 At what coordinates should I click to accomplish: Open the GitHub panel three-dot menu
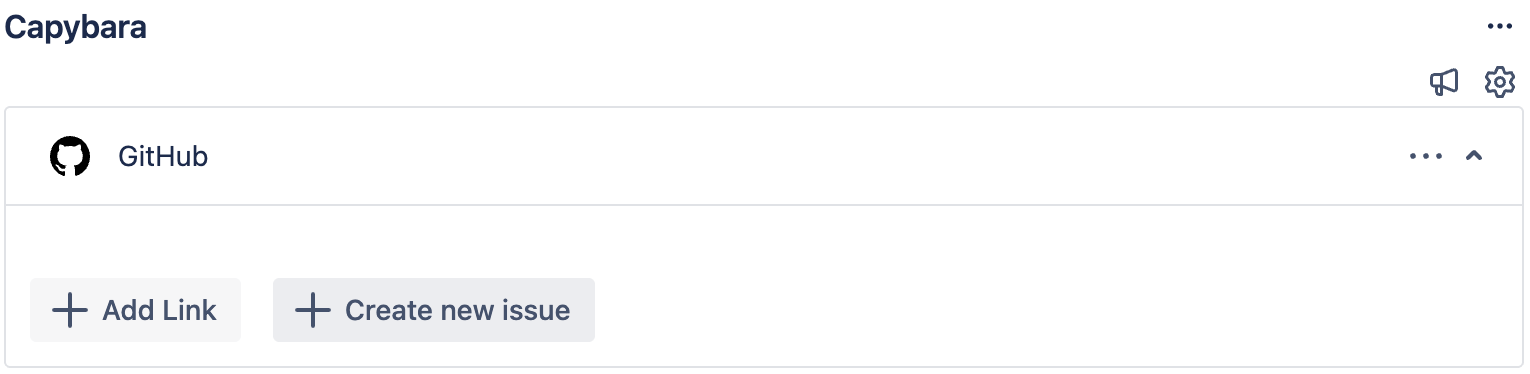(1425, 156)
